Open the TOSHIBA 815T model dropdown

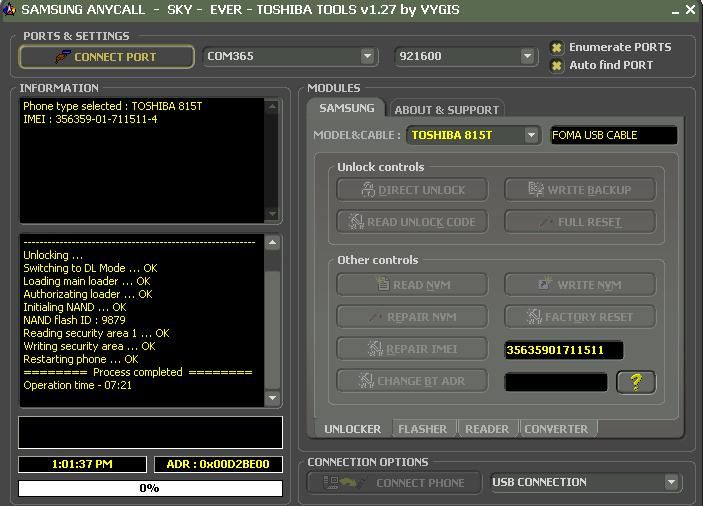tap(531, 135)
